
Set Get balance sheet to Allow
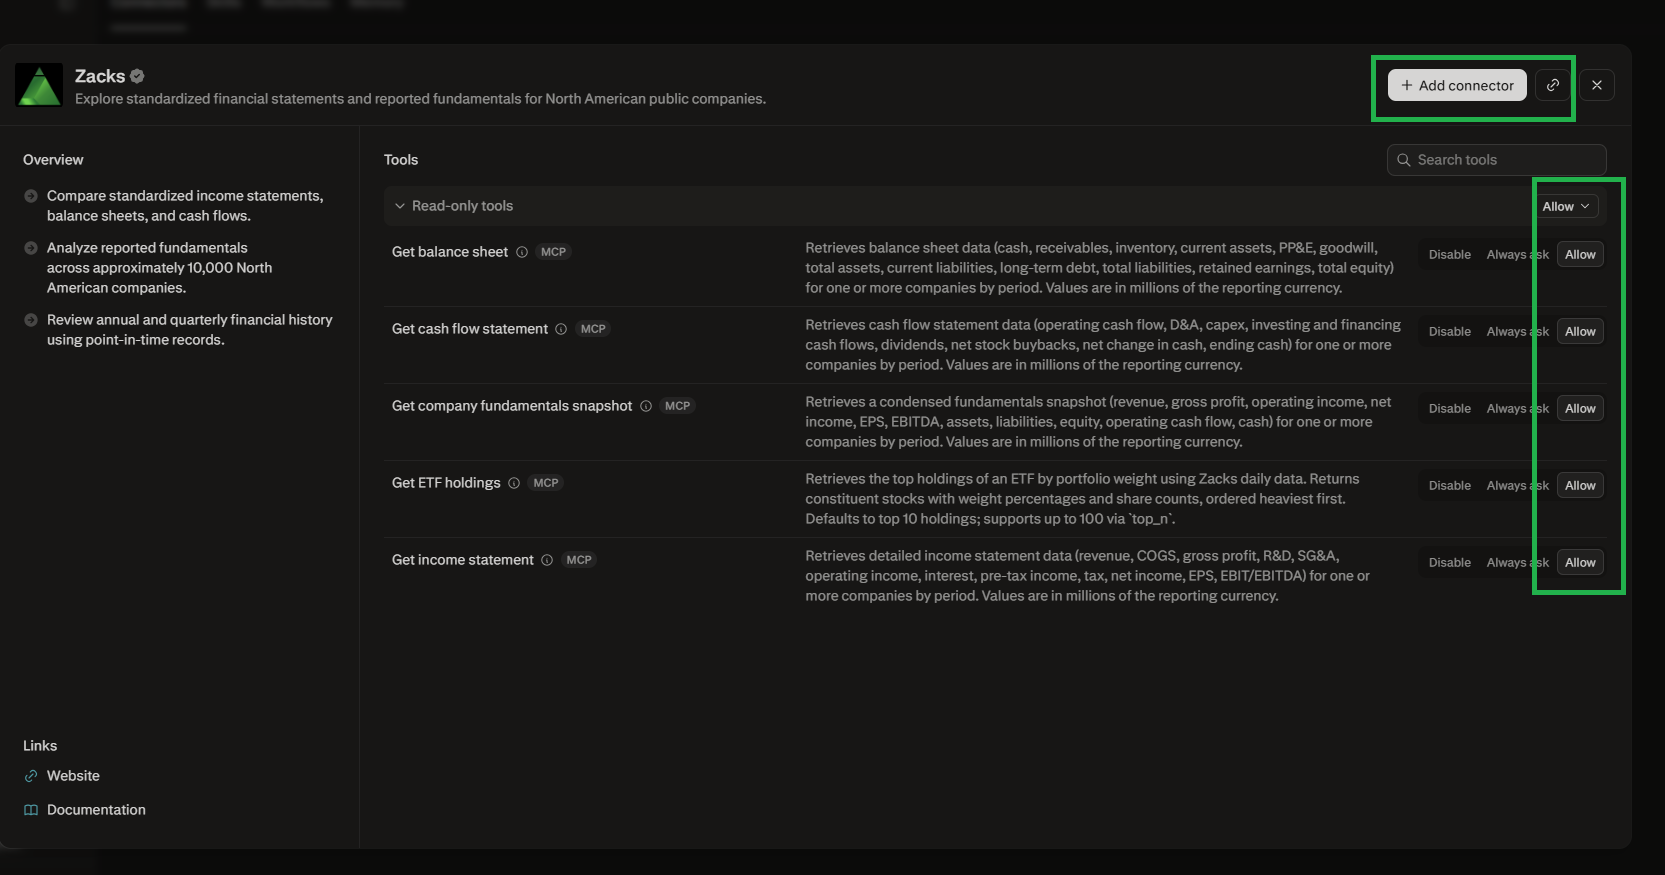coord(1580,255)
